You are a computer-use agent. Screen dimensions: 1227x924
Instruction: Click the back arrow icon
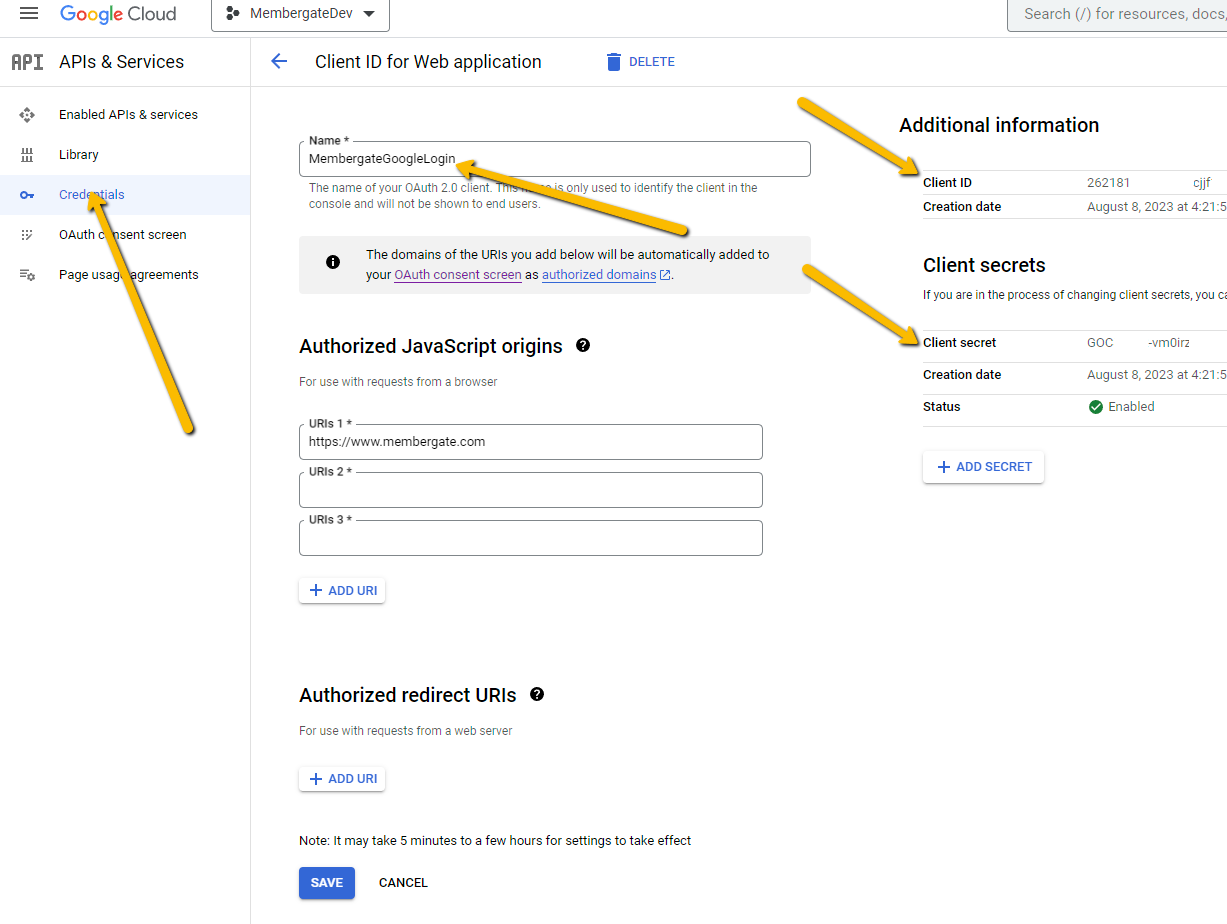coord(279,62)
